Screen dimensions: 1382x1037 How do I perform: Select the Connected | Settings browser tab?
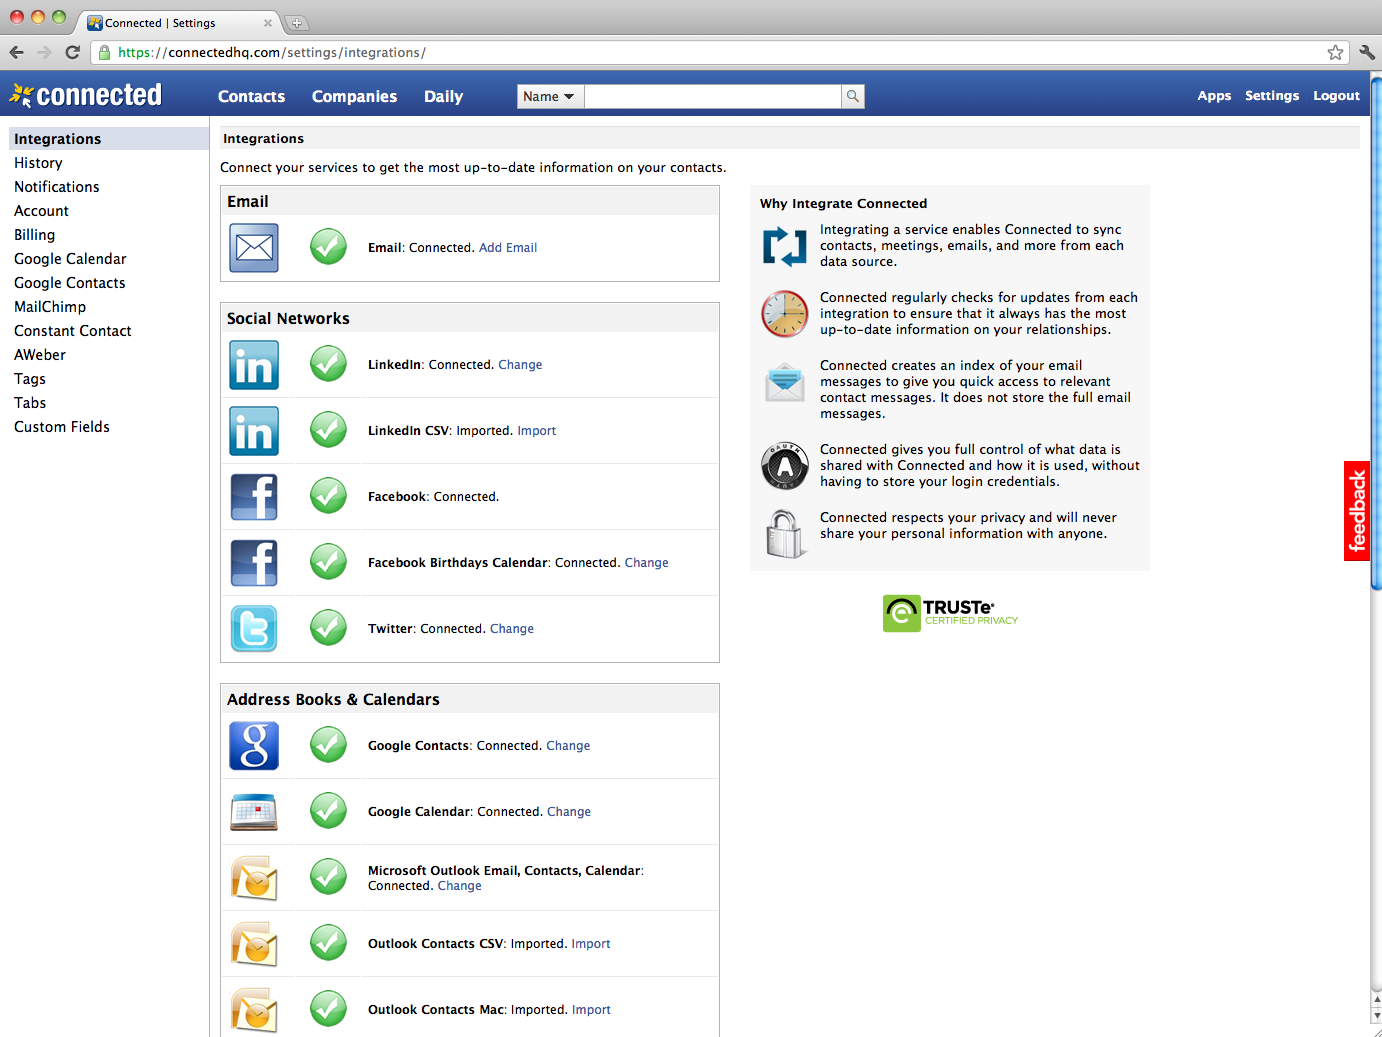178,22
